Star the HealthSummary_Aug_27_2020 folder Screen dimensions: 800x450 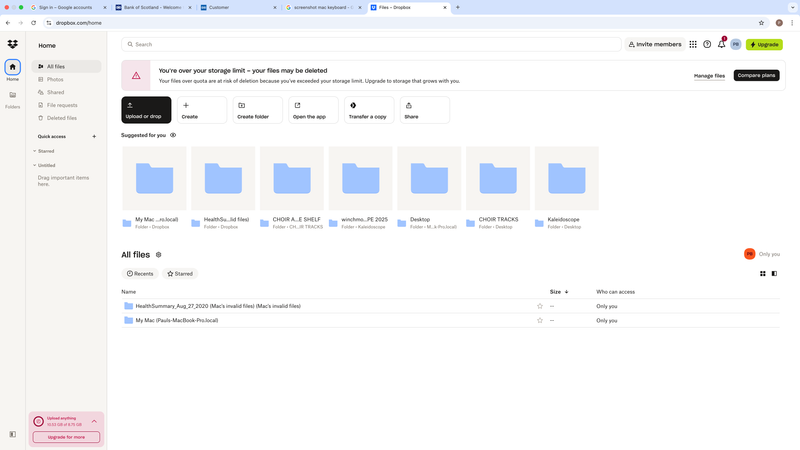[540, 306]
